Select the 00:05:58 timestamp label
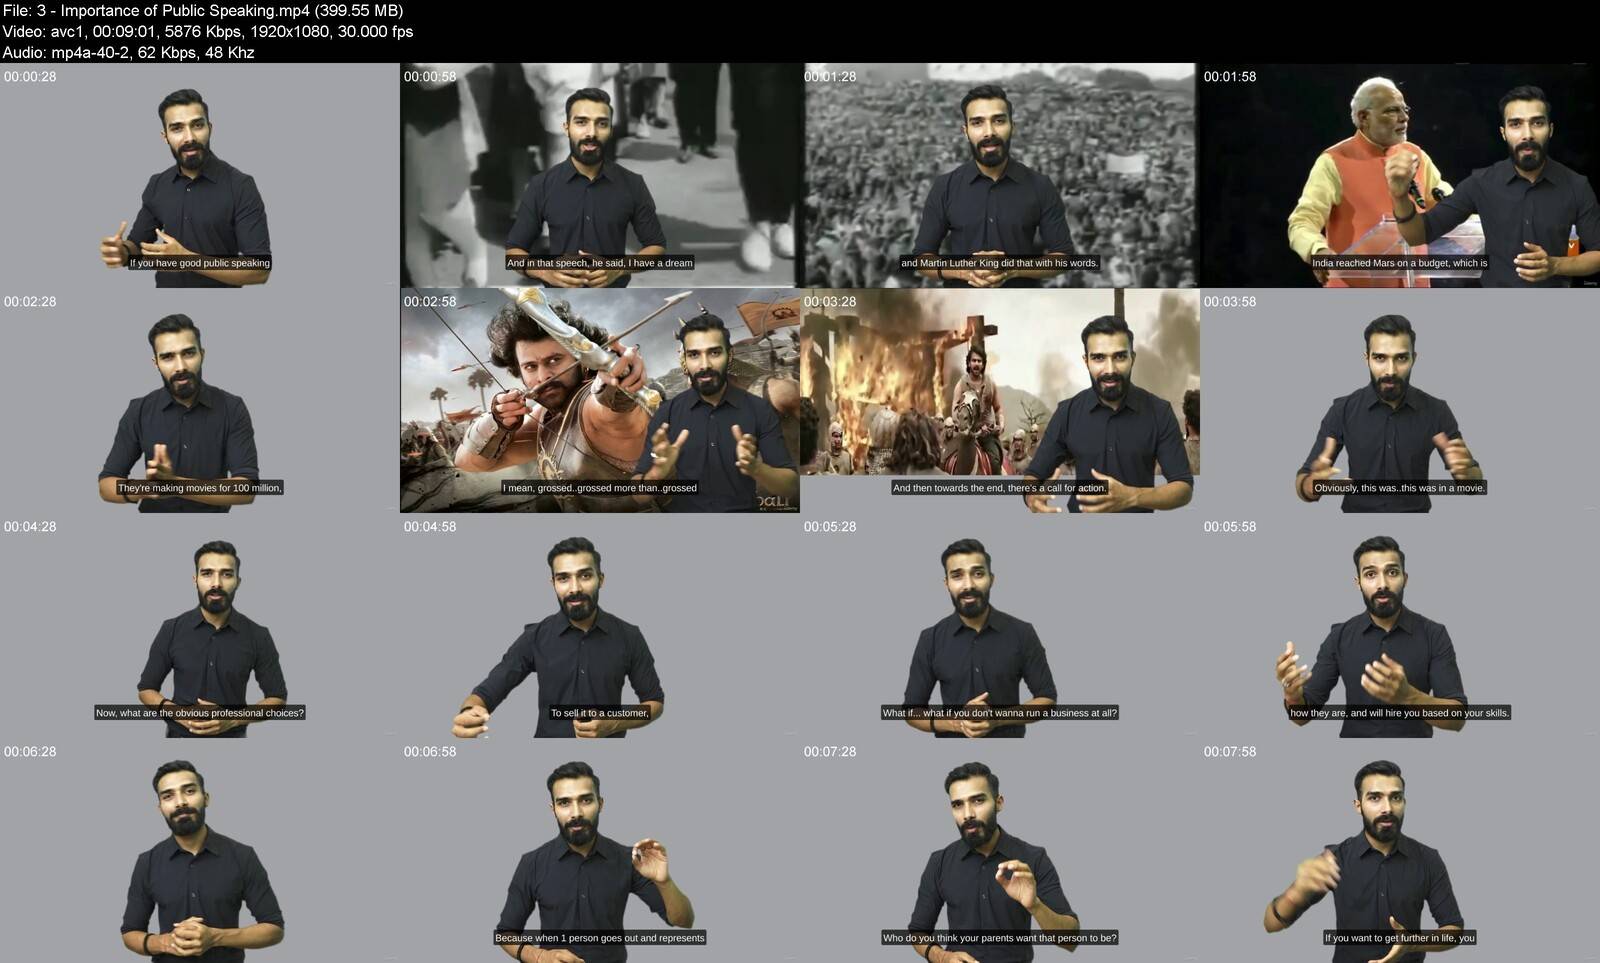The image size is (1600, 963). (1230, 527)
